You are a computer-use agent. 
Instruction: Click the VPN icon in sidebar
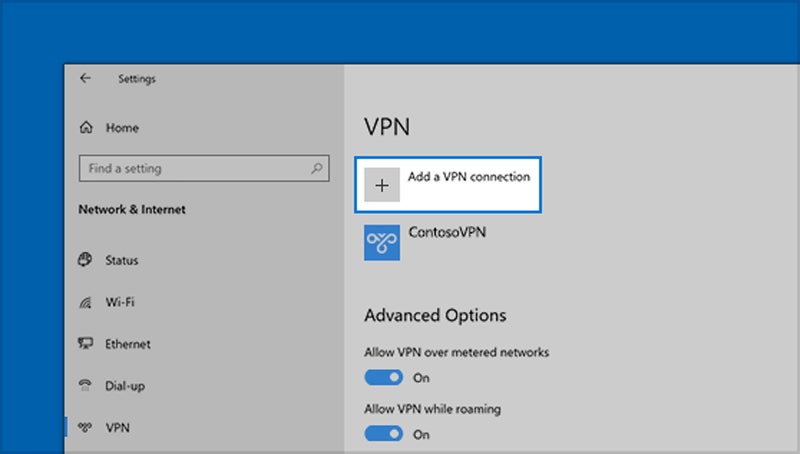click(86, 428)
